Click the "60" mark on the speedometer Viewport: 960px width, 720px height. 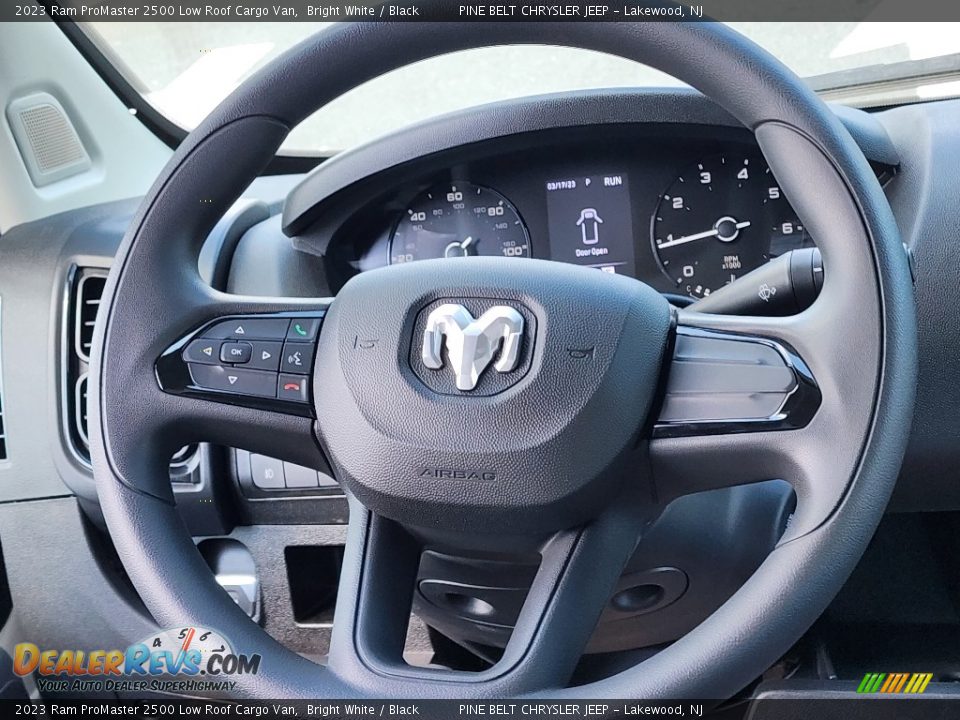click(x=454, y=197)
